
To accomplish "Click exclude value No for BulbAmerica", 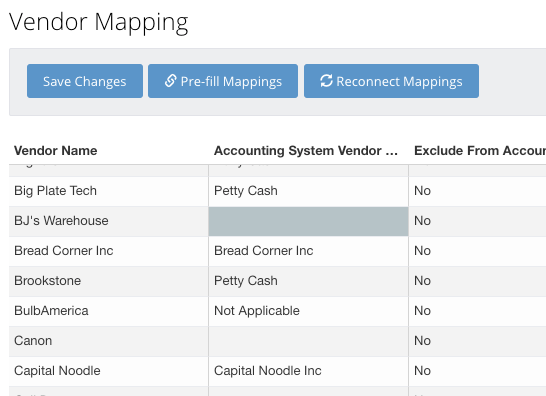I will (477, 311).
